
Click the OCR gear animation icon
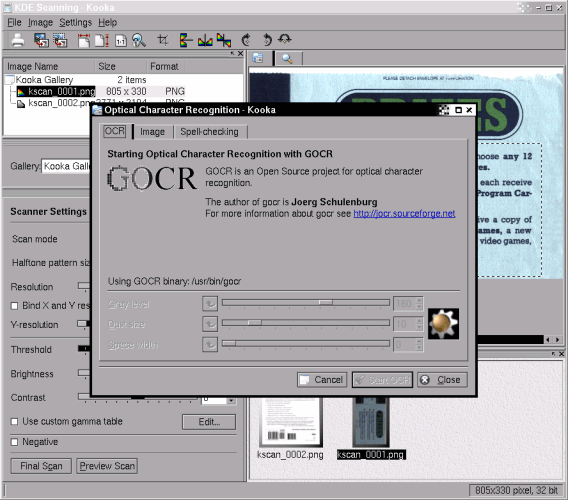(x=443, y=324)
